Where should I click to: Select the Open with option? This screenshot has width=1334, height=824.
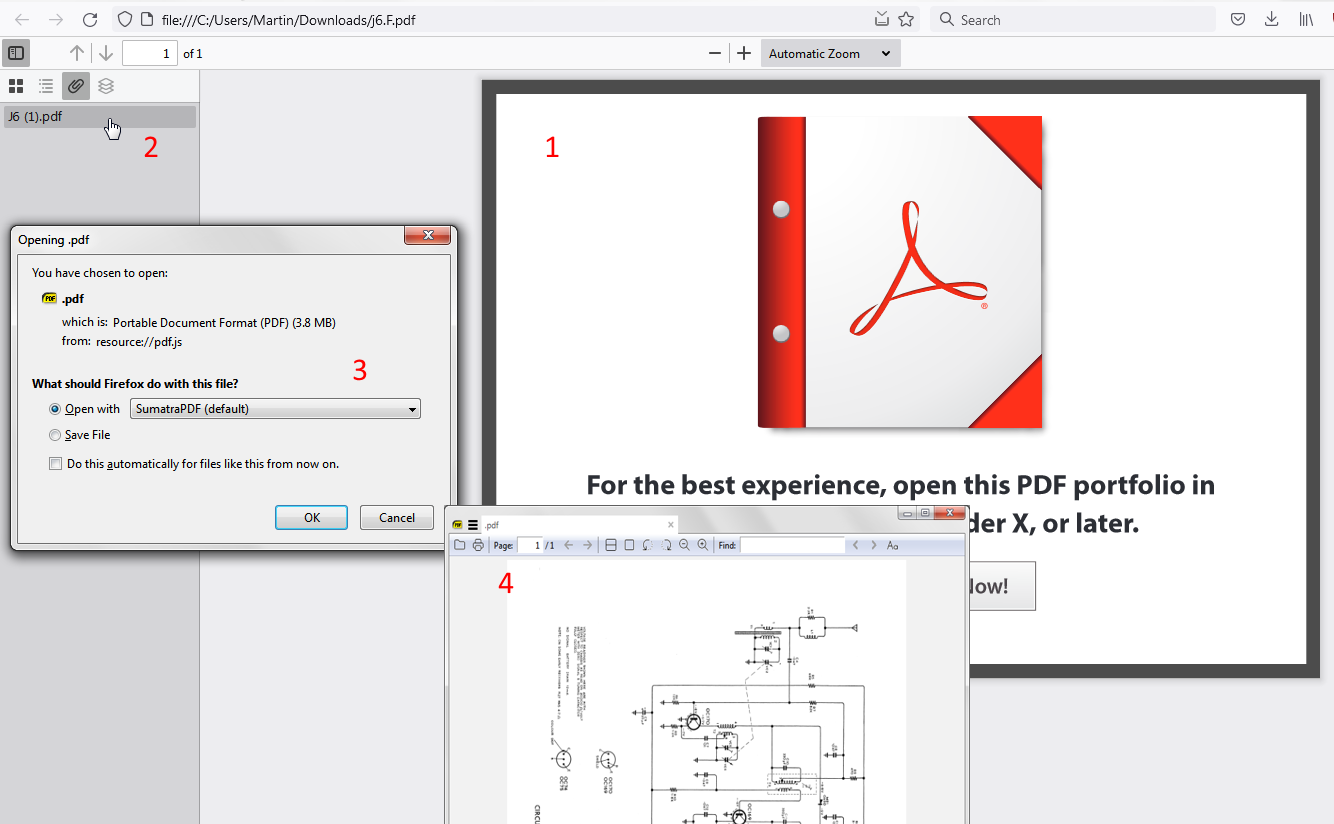55,408
